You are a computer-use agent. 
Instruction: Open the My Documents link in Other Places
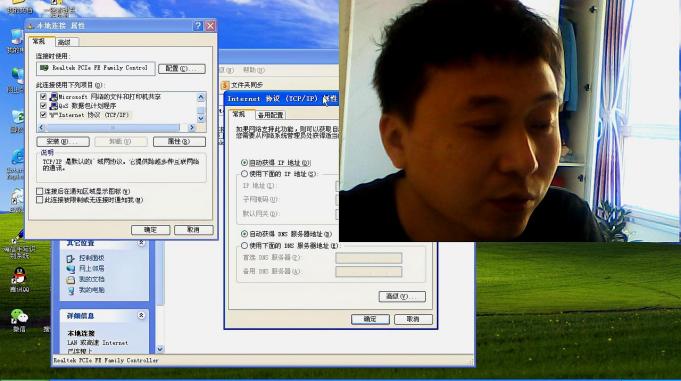[x=92, y=279]
